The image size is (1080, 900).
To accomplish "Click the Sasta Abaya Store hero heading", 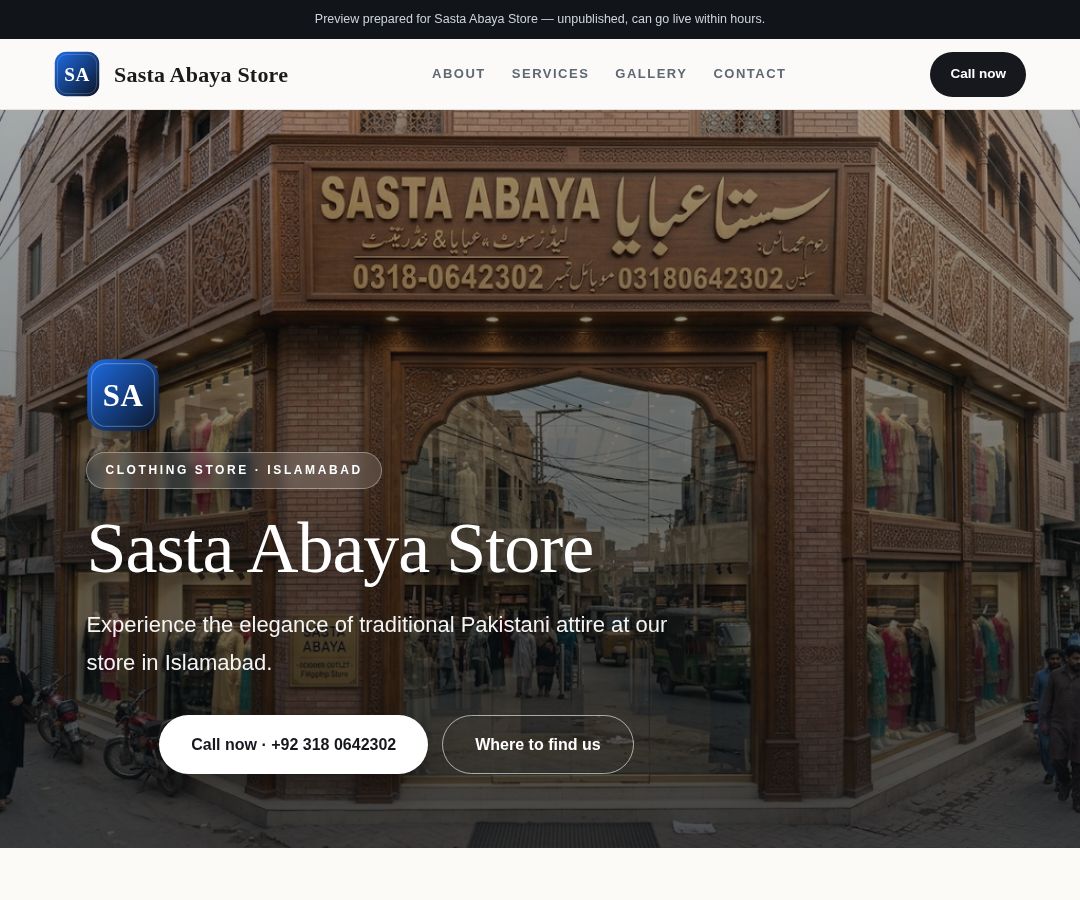I will (x=340, y=550).
